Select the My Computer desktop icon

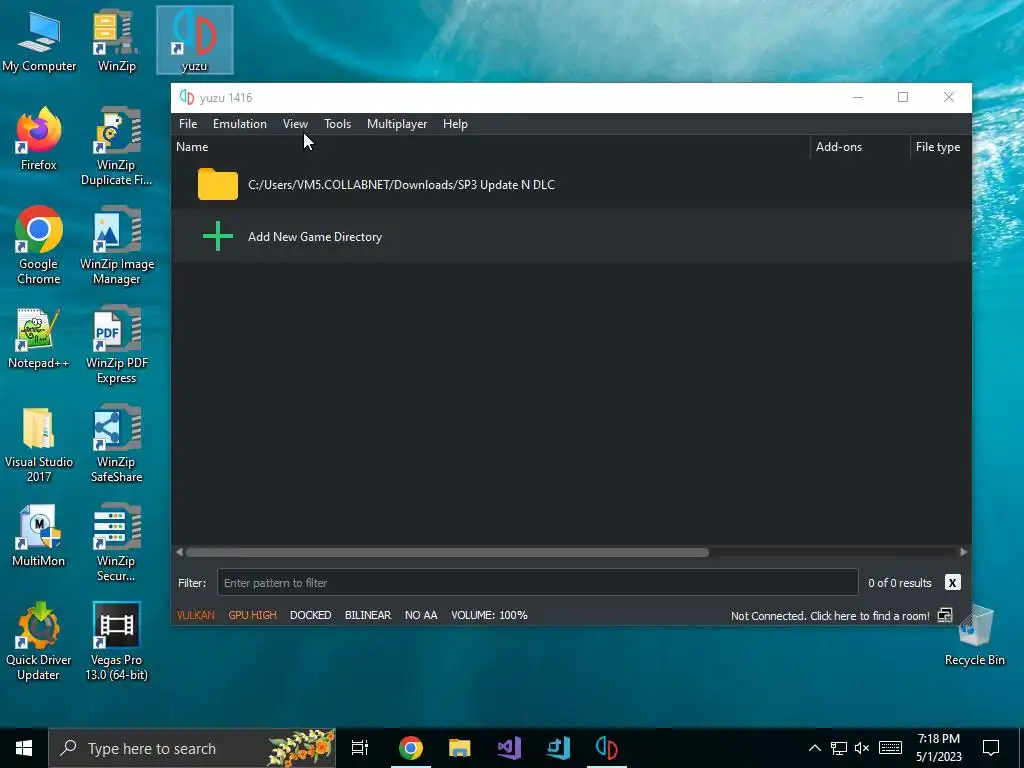pos(39,40)
